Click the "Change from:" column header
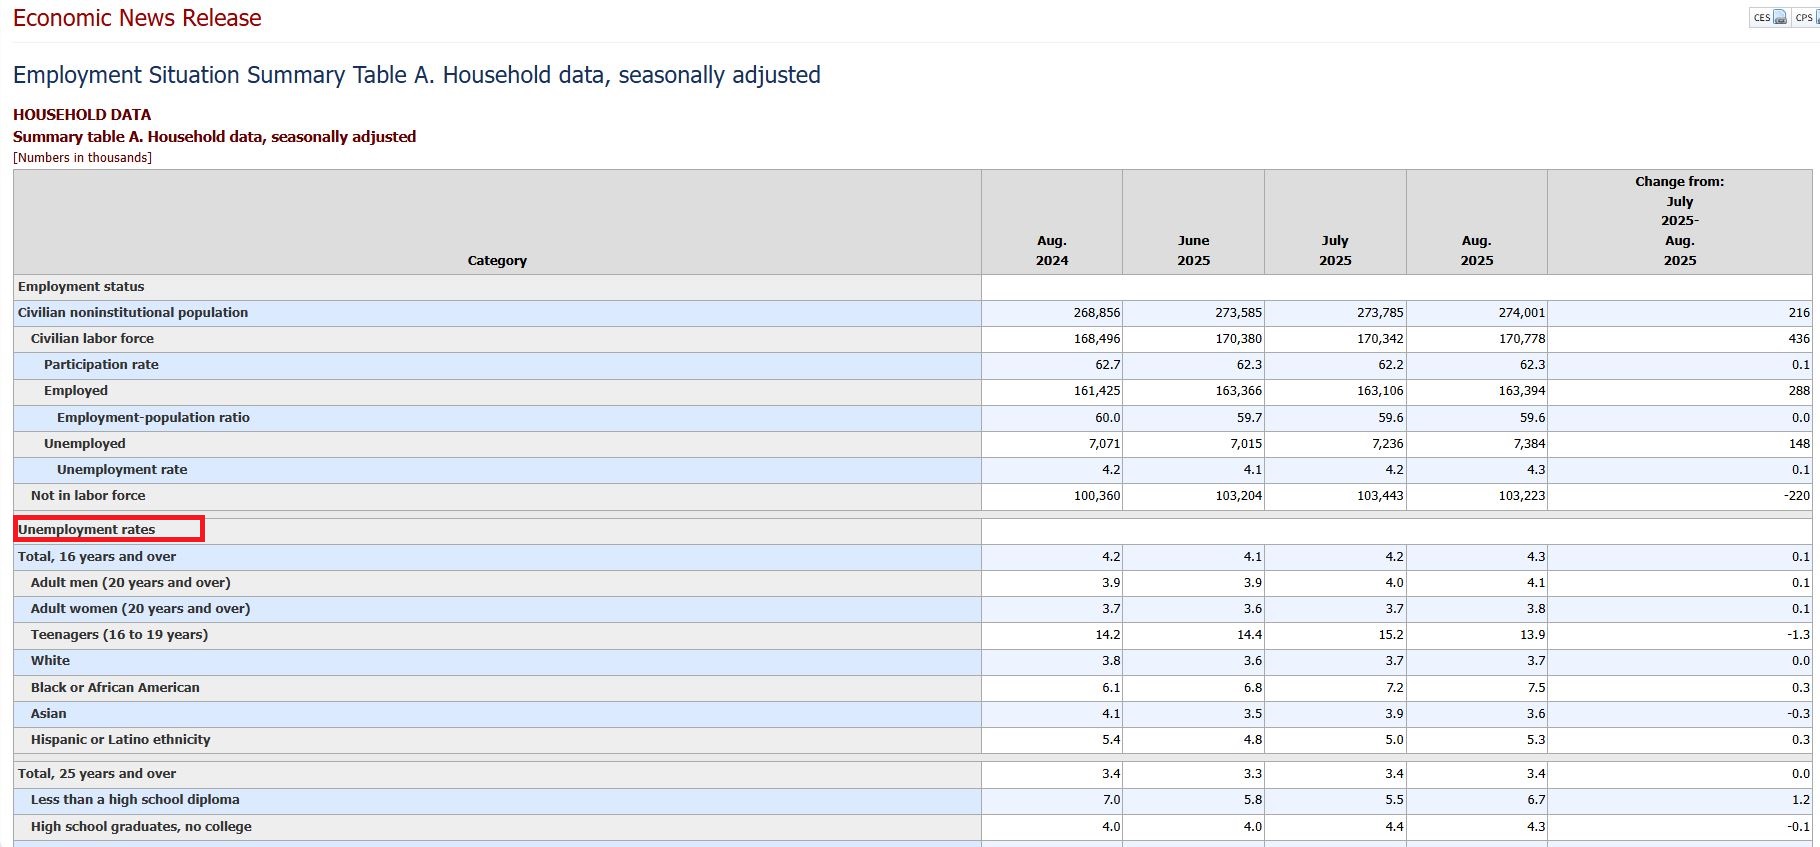This screenshot has height=847, width=1820. click(1680, 221)
